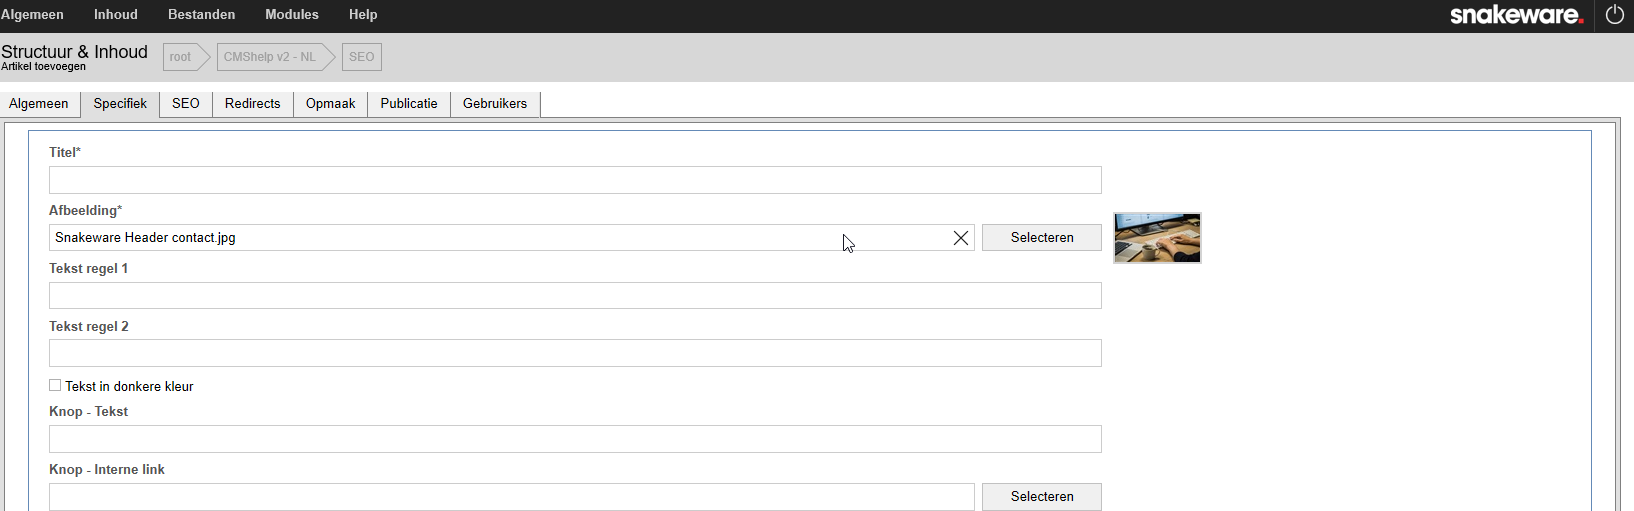Open the Bestanden menu

coord(202,15)
